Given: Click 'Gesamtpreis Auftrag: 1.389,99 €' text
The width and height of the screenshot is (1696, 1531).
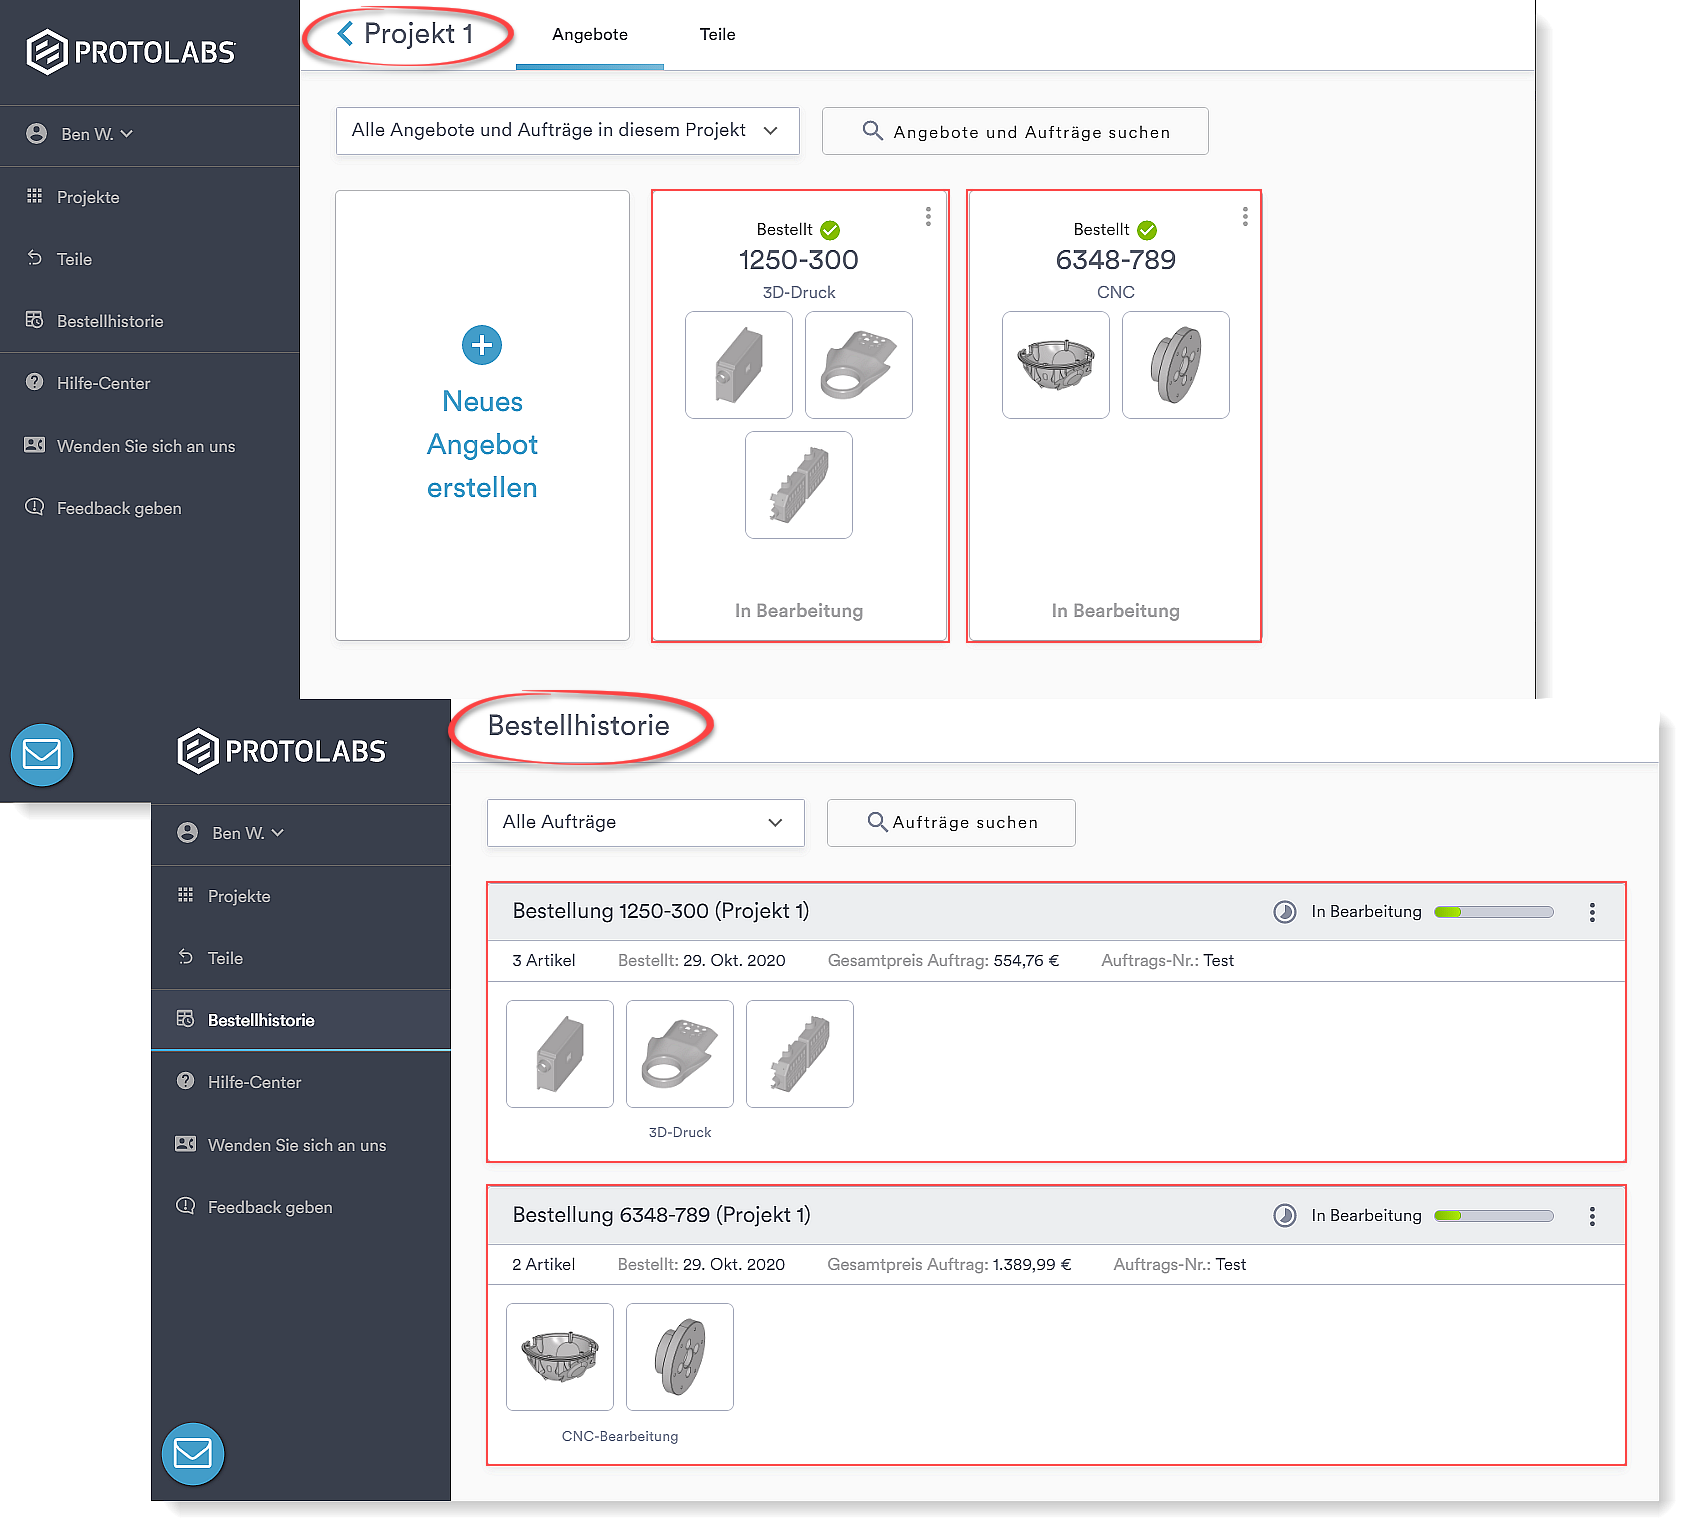Looking at the screenshot, I should point(949,1264).
